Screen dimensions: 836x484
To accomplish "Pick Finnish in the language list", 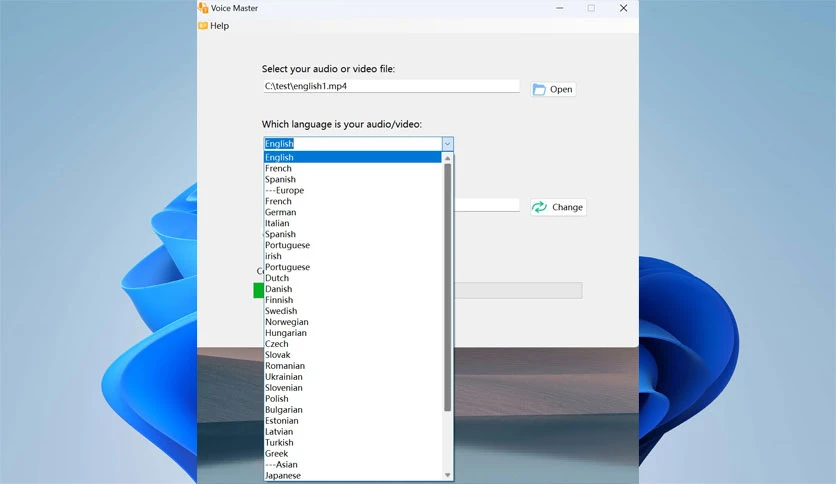I will [353, 300].
